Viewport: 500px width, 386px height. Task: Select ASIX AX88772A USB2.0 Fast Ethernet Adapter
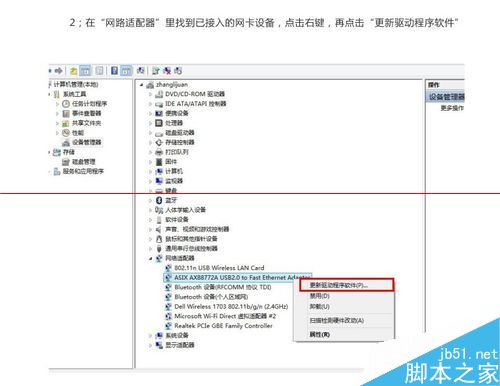238,278
